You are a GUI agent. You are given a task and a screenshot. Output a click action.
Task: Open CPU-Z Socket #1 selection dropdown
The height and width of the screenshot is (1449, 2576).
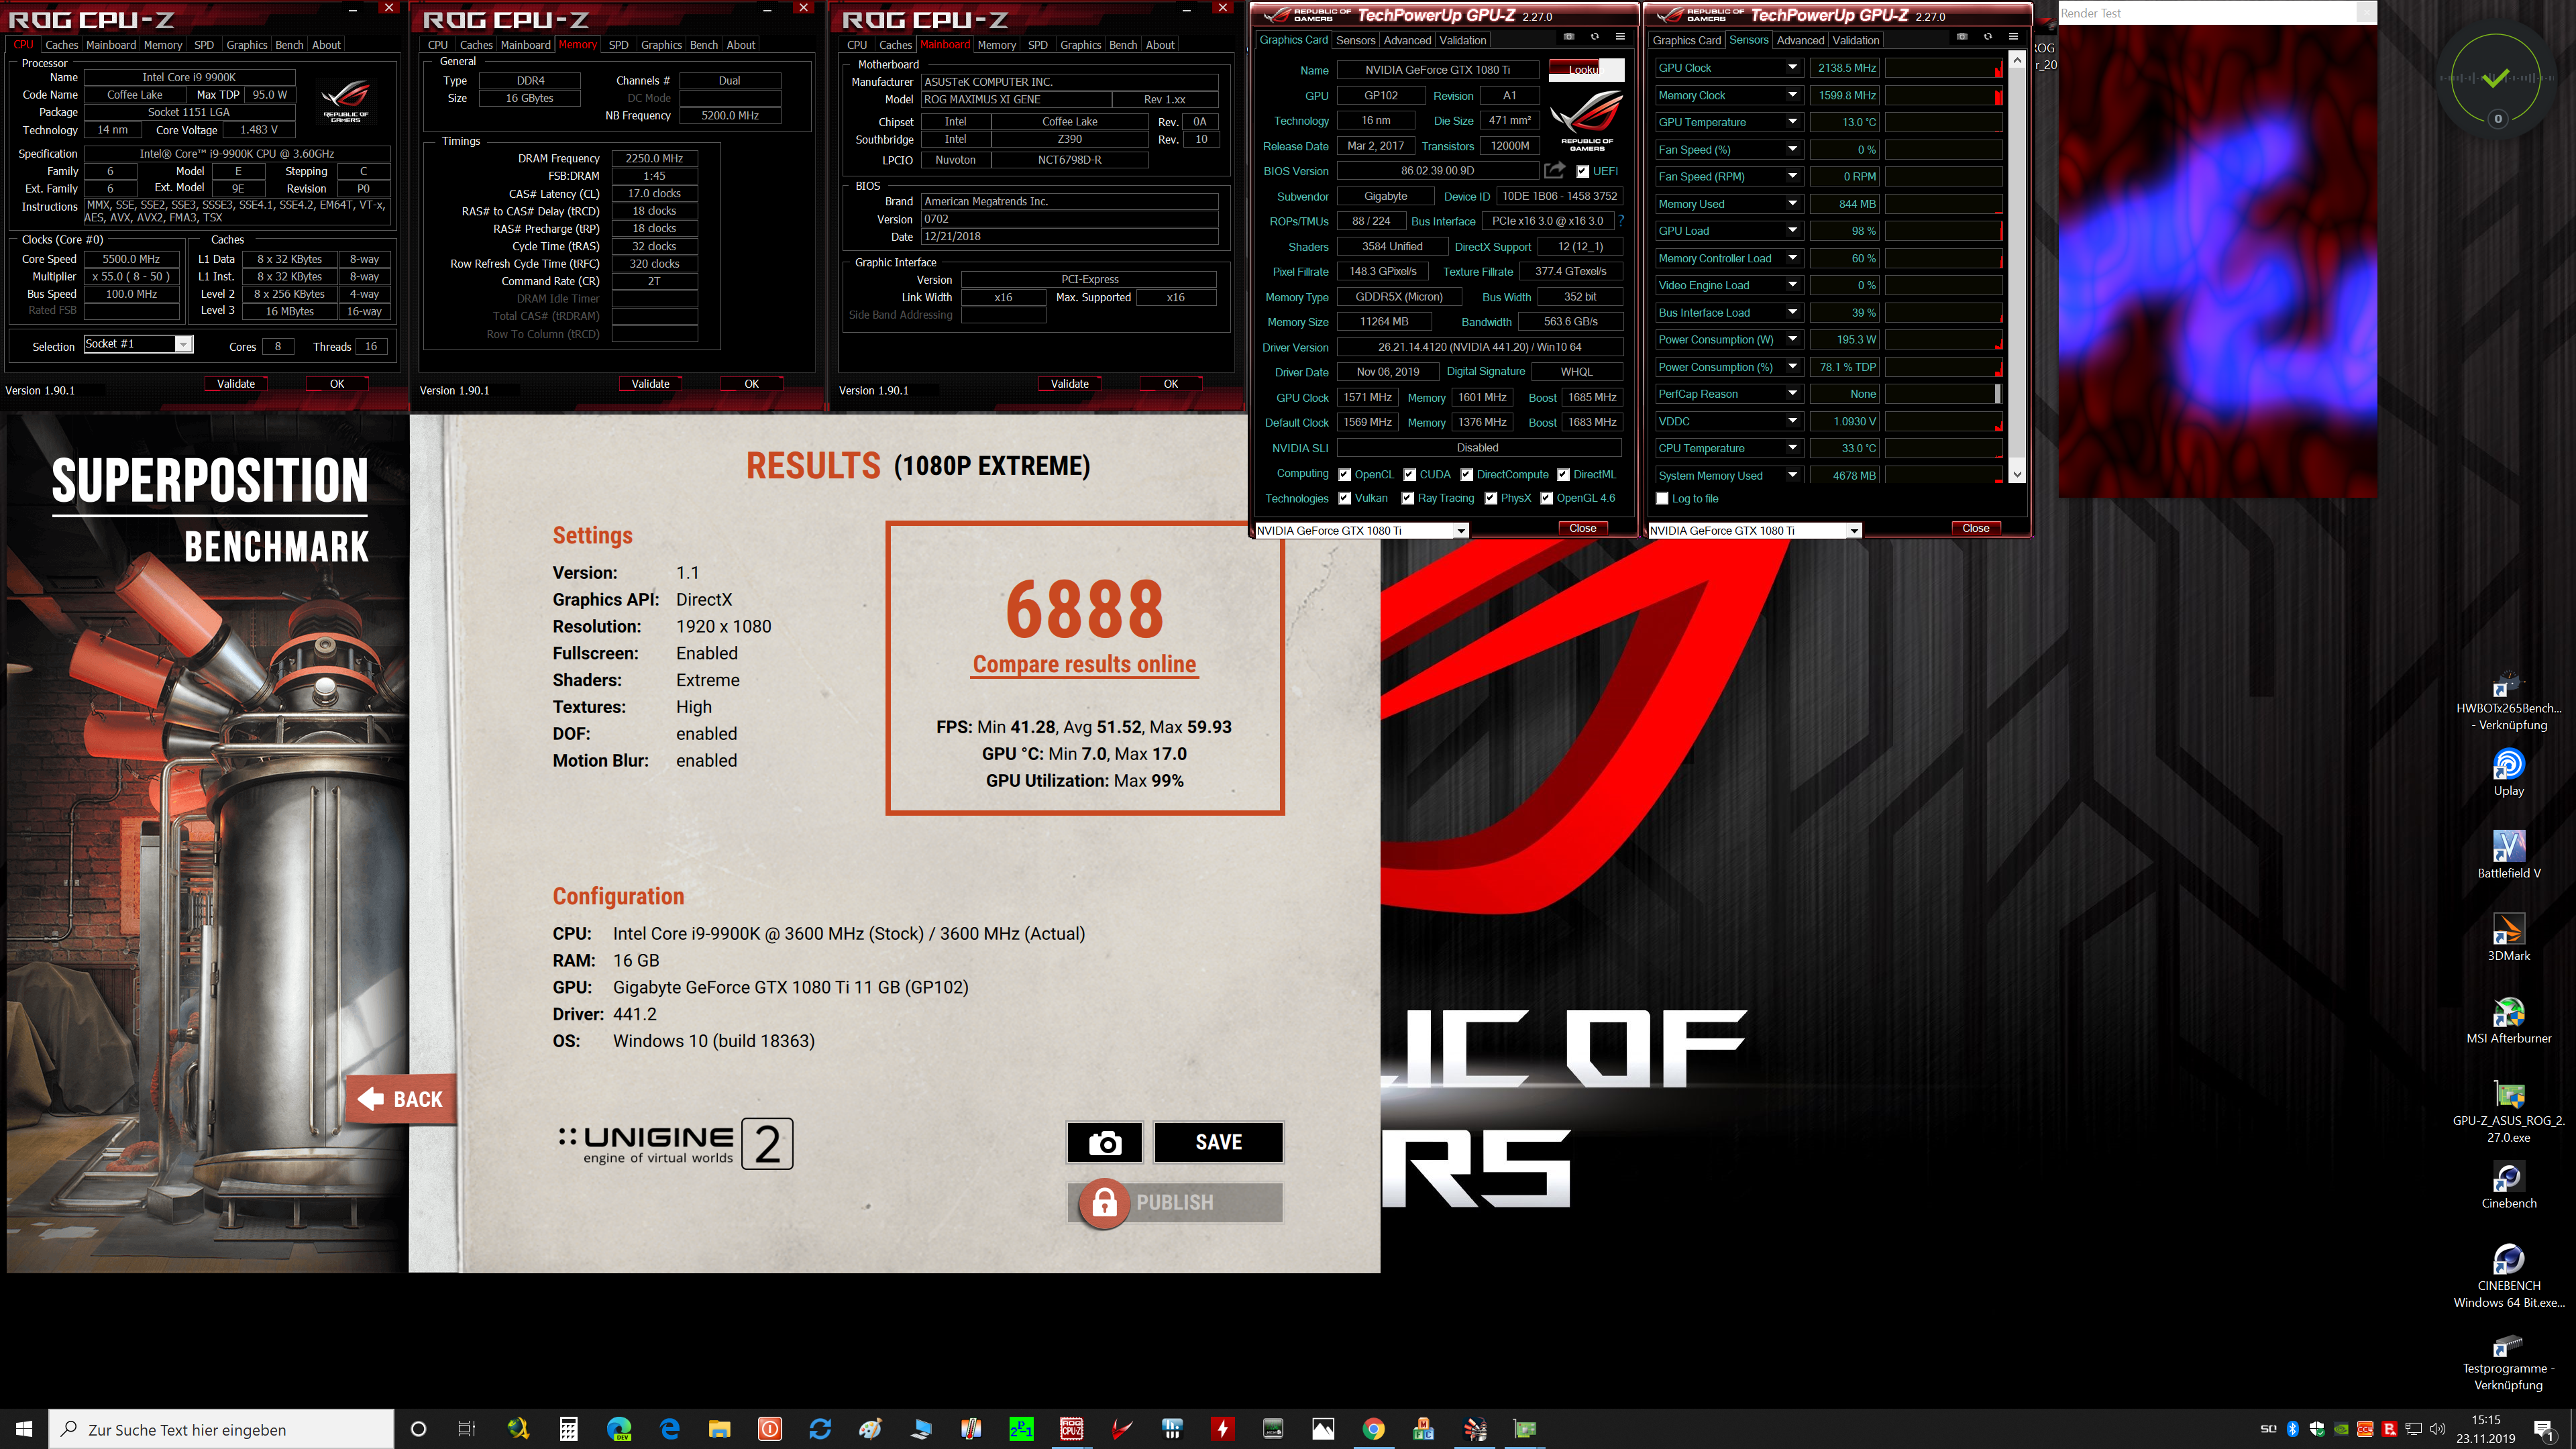pos(183,344)
